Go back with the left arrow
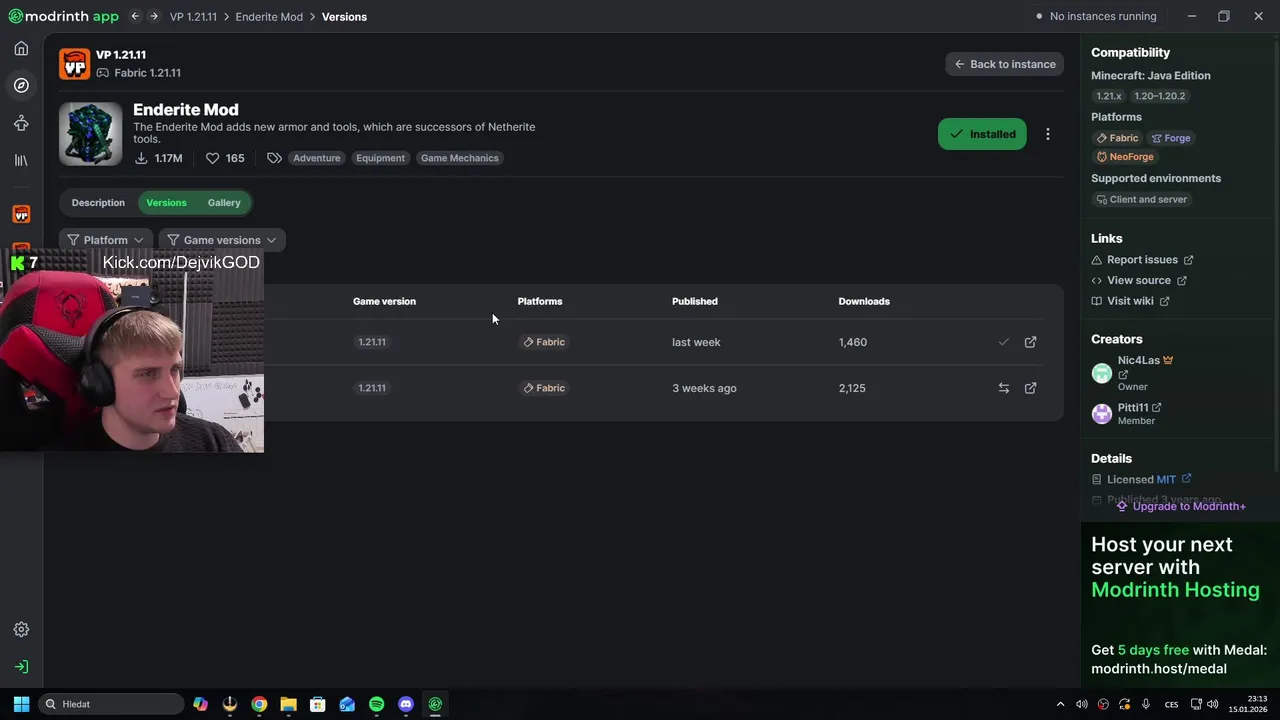The height and width of the screenshot is (720, 1280). (135, 16)
